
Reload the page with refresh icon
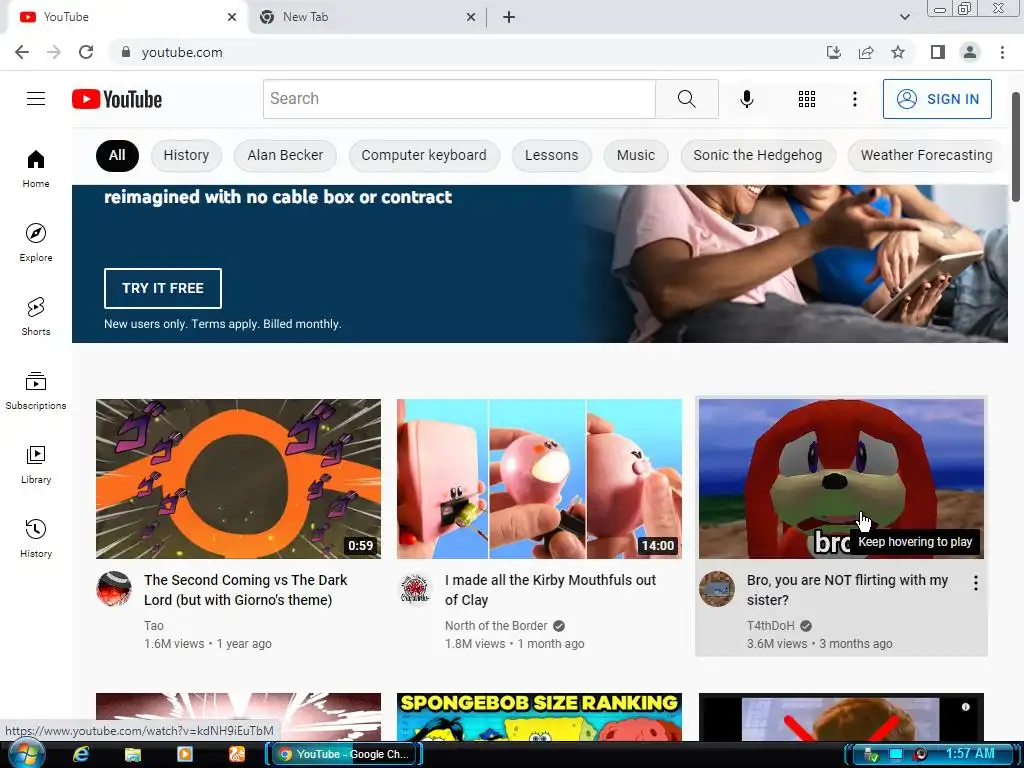[86, 52]
